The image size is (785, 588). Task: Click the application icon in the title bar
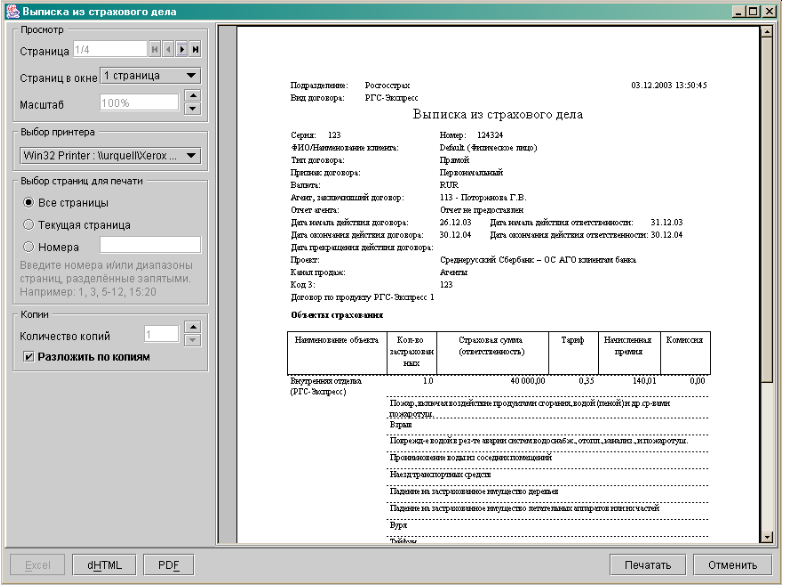coord(13,11)
